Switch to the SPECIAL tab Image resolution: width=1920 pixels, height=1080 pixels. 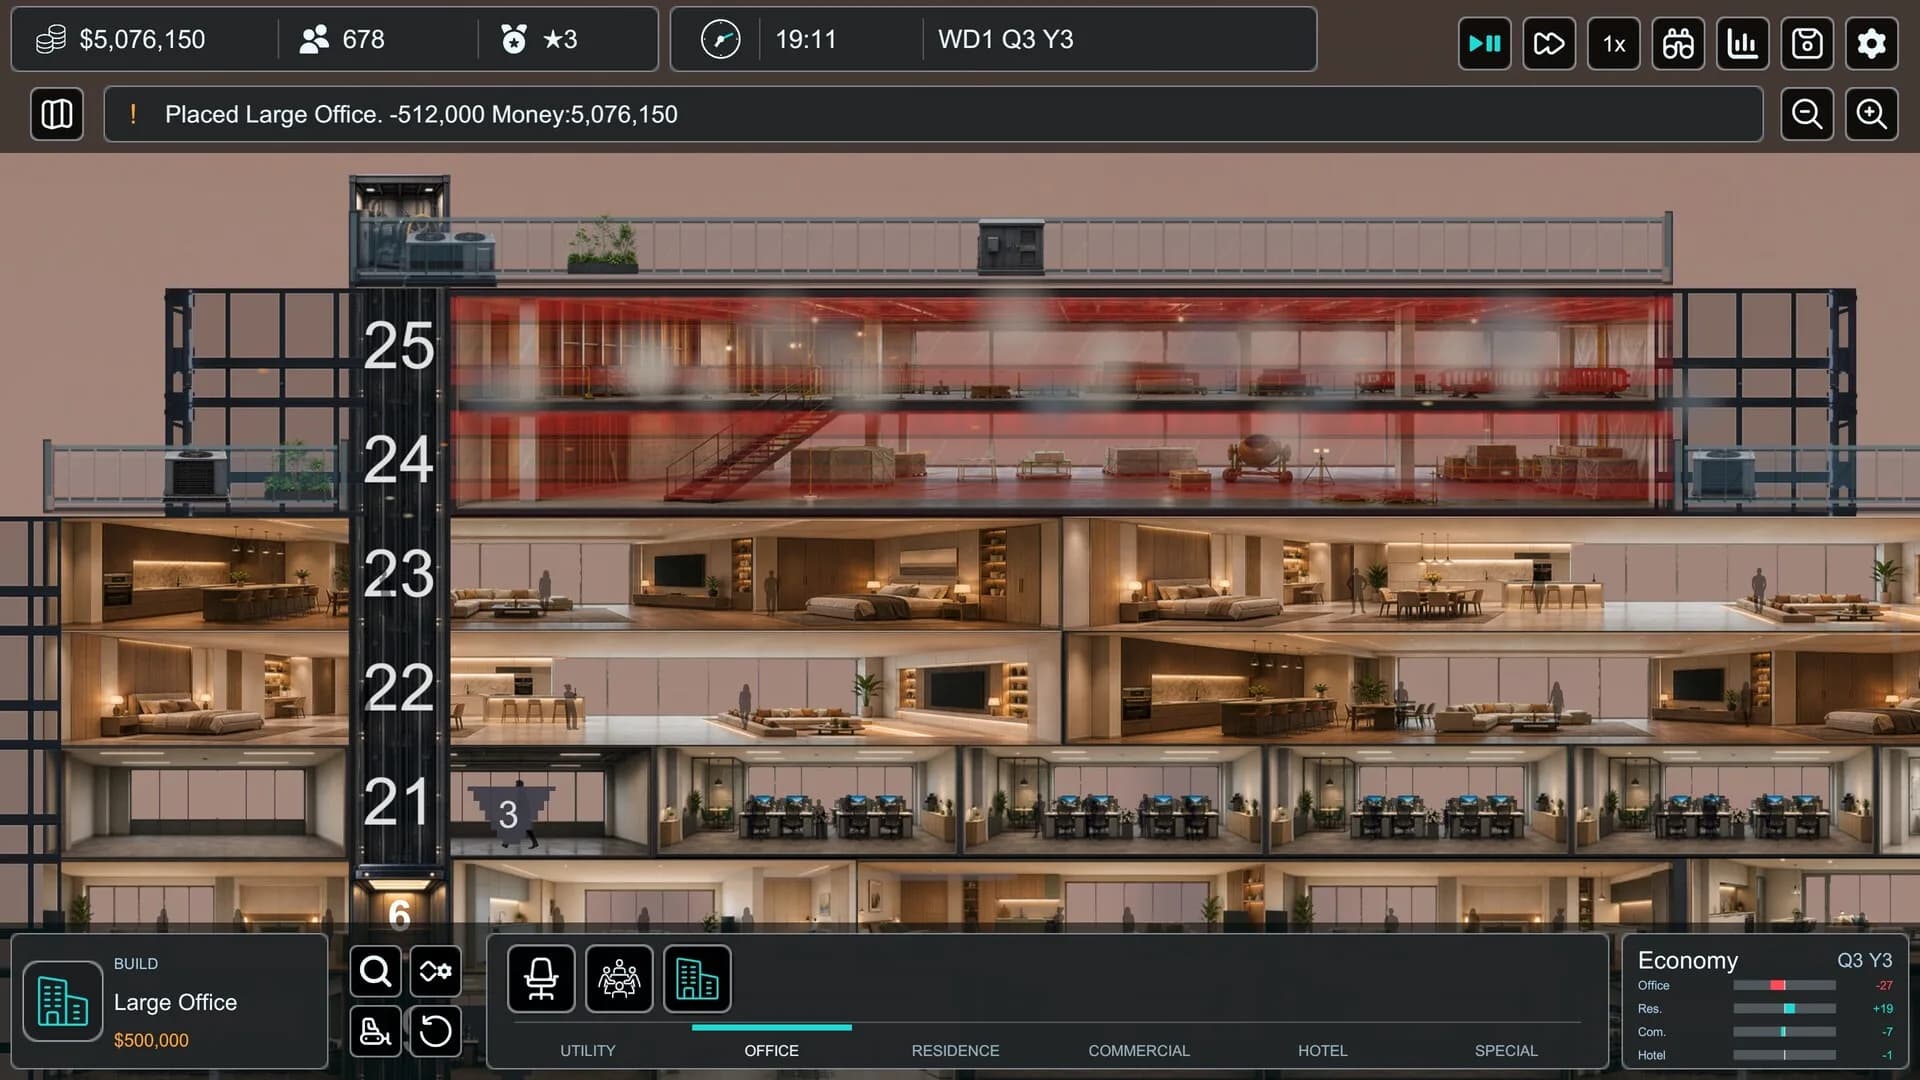point(1506,1050)
